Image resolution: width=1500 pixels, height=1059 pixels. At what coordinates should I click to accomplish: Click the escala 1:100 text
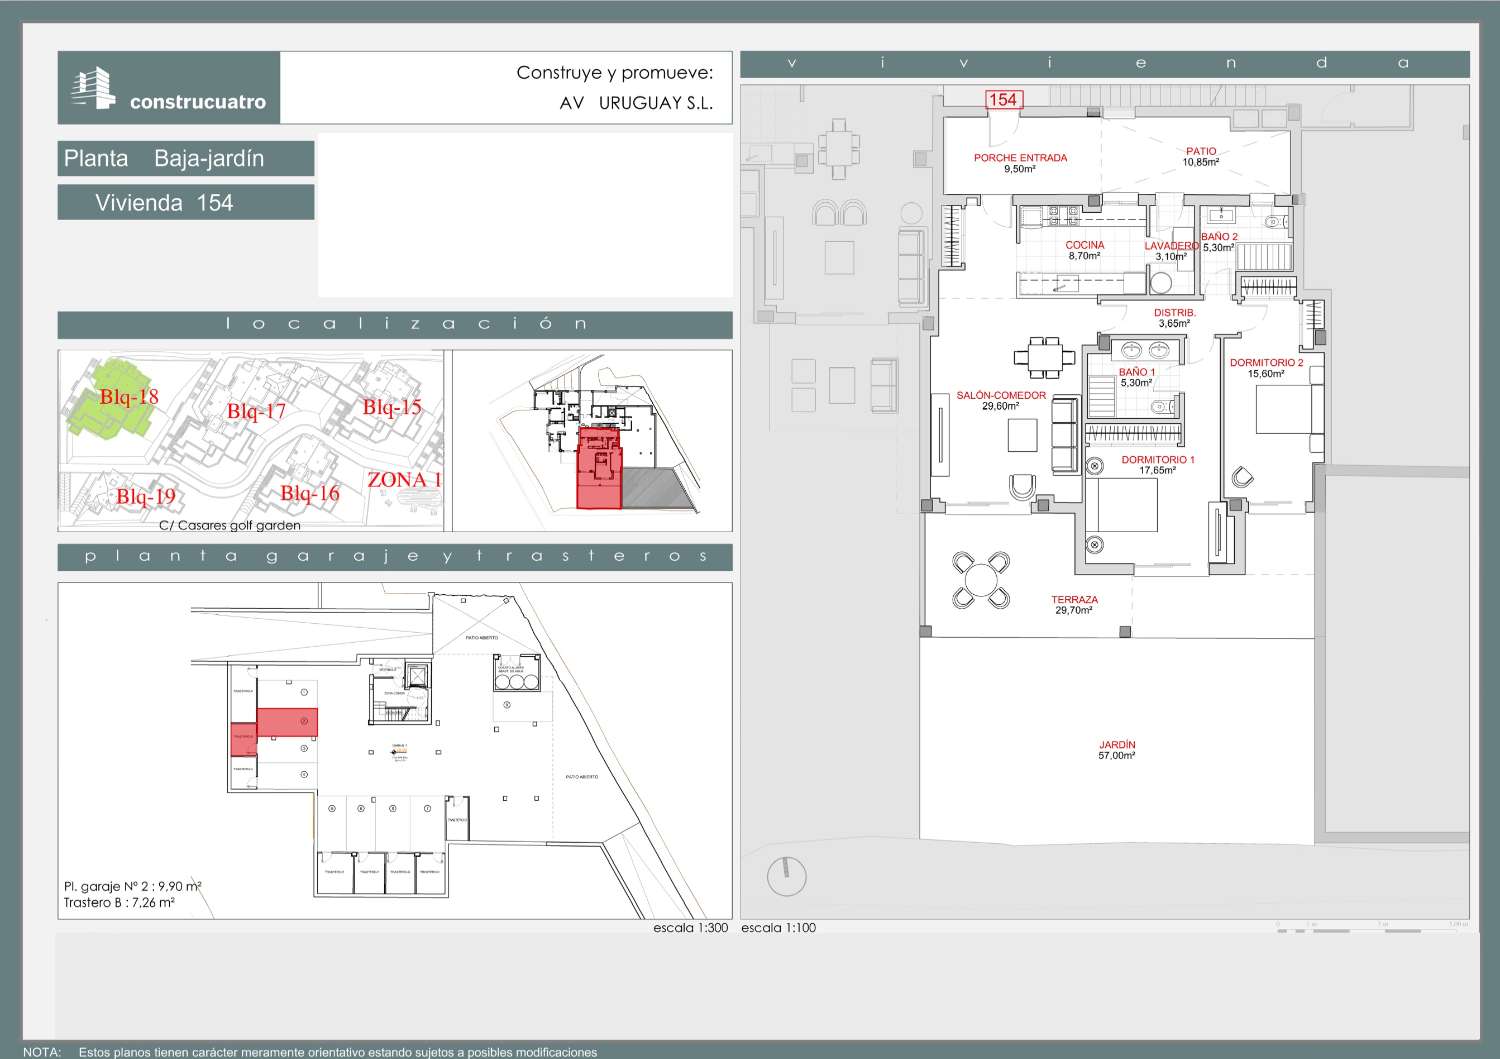779,927
